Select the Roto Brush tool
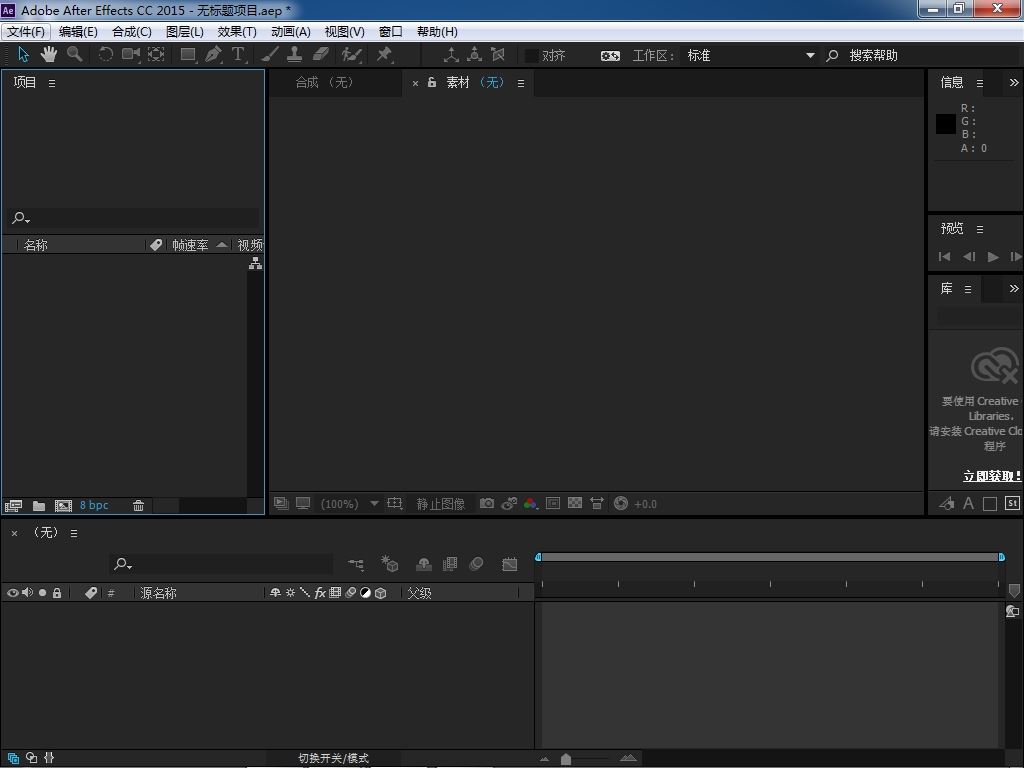Image resolution: width=1024 pixels, height=768 pixels. click(x=351, y=55)
